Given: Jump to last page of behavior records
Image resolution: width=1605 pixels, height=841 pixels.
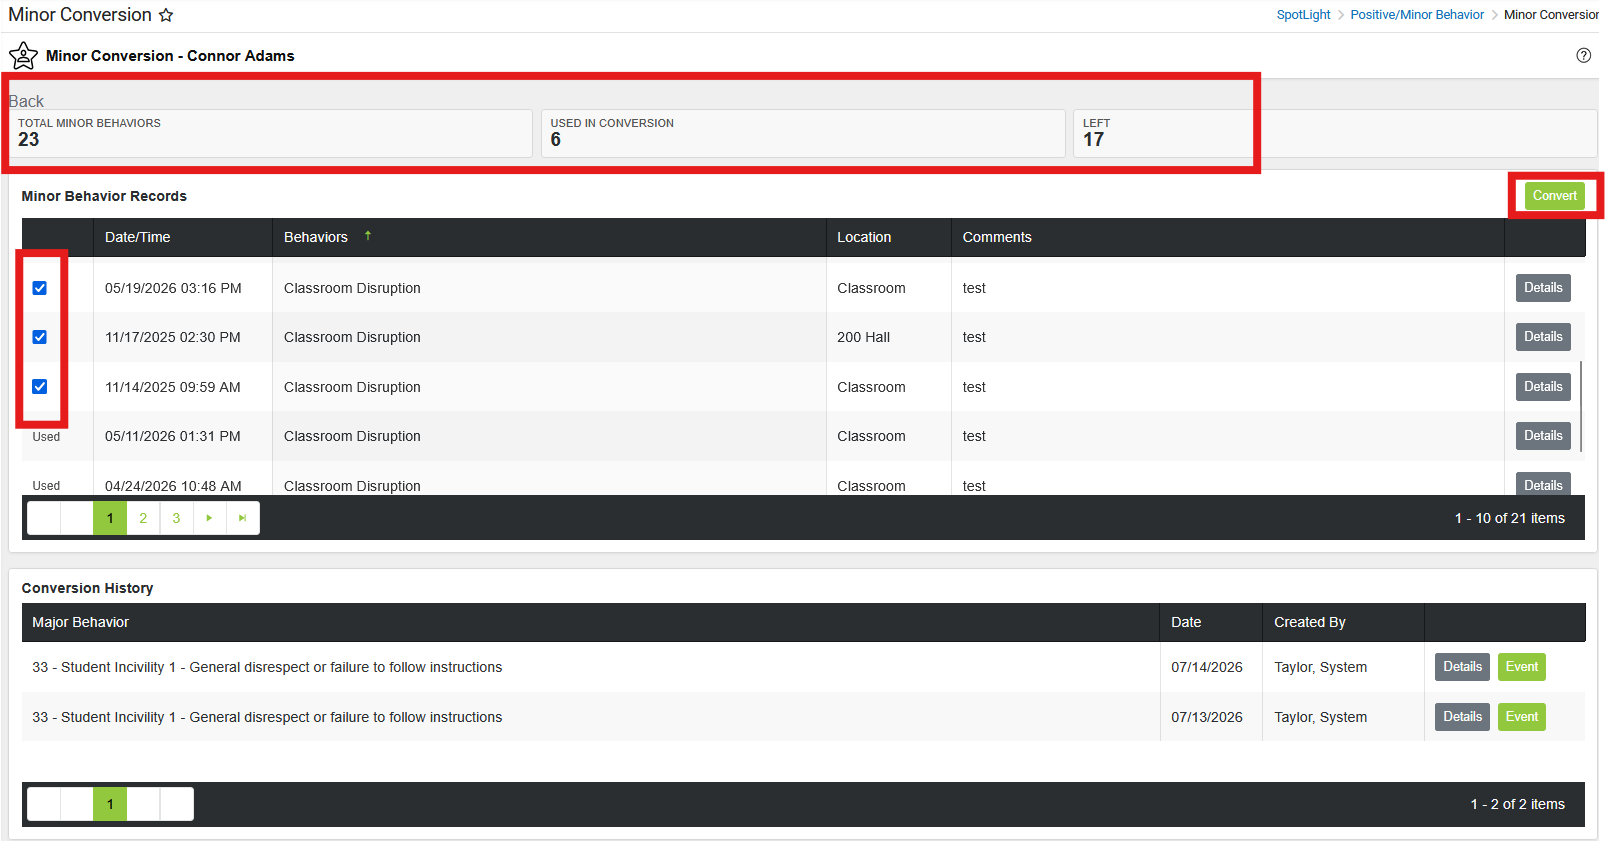Looking at the screenshot, I should [x=242, y=518].
